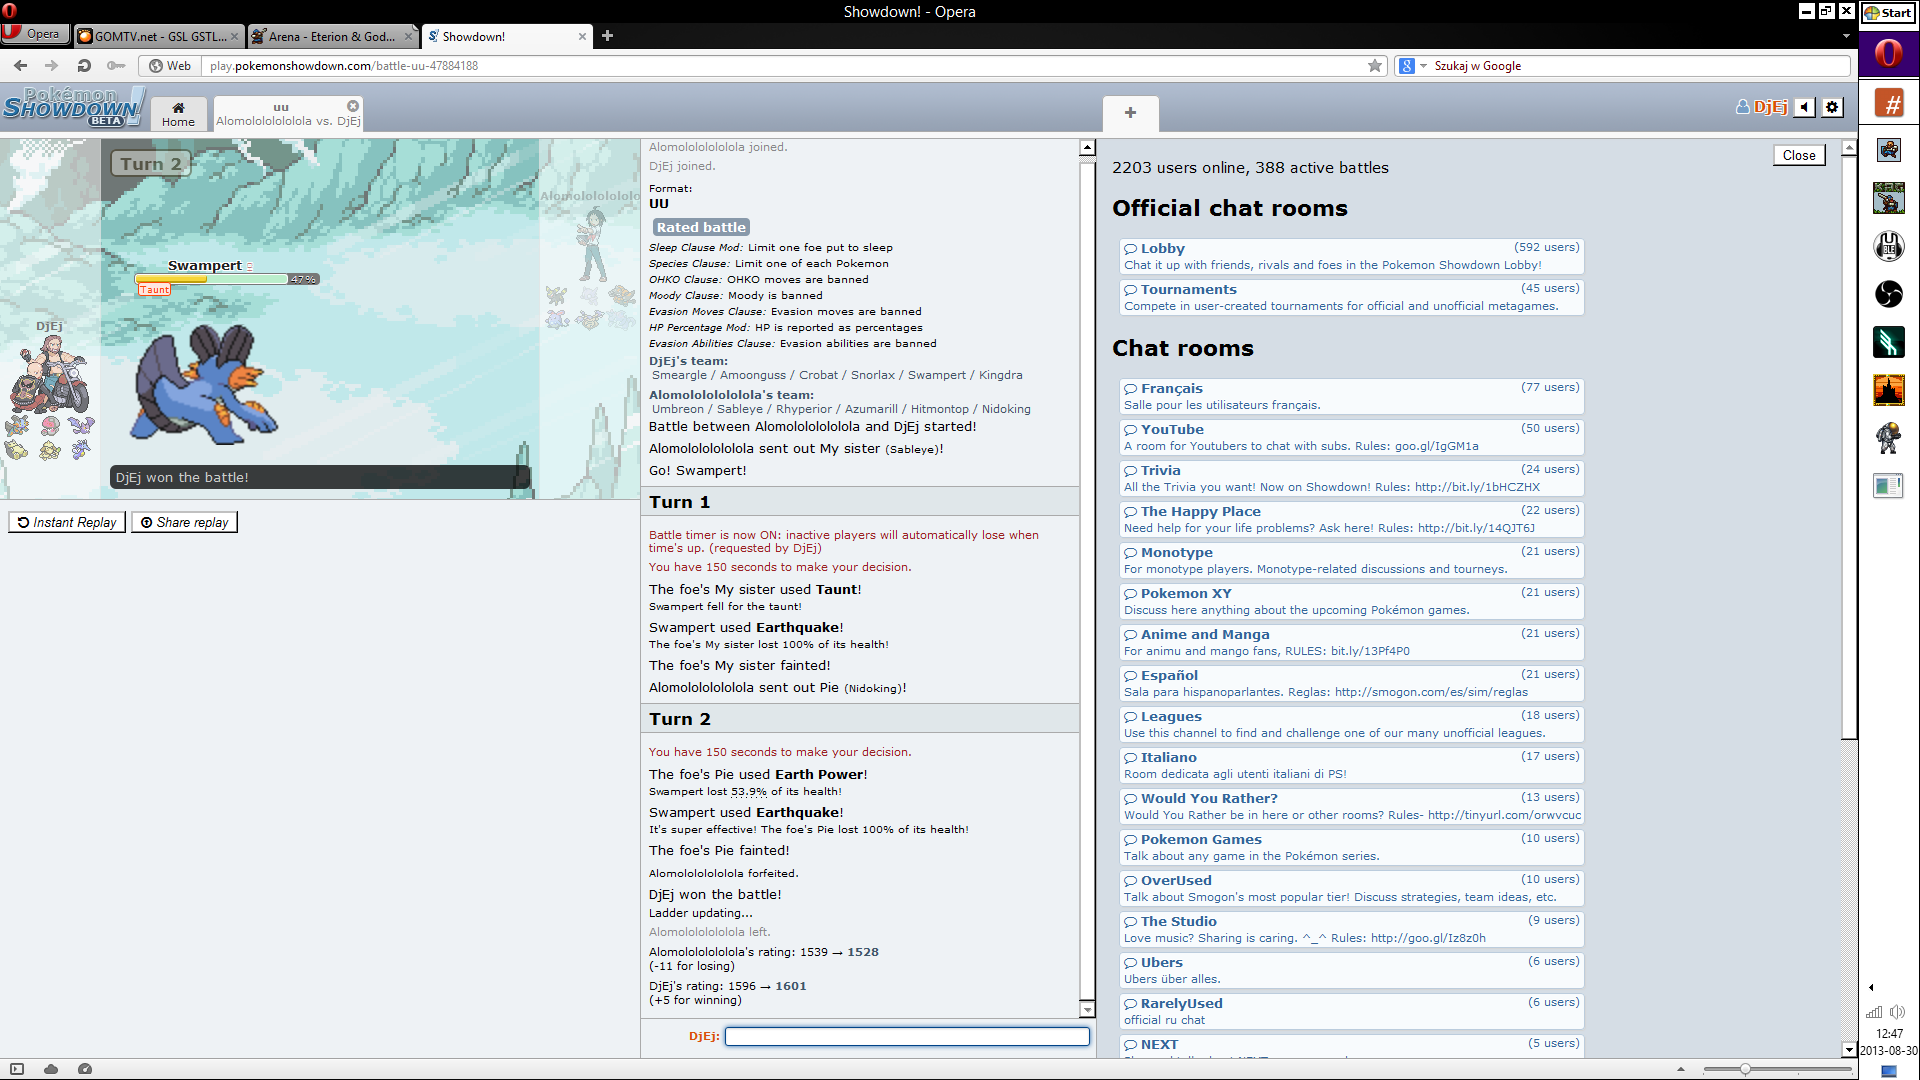
Task: Join the Would You Rather? room
Action: 1352,806
